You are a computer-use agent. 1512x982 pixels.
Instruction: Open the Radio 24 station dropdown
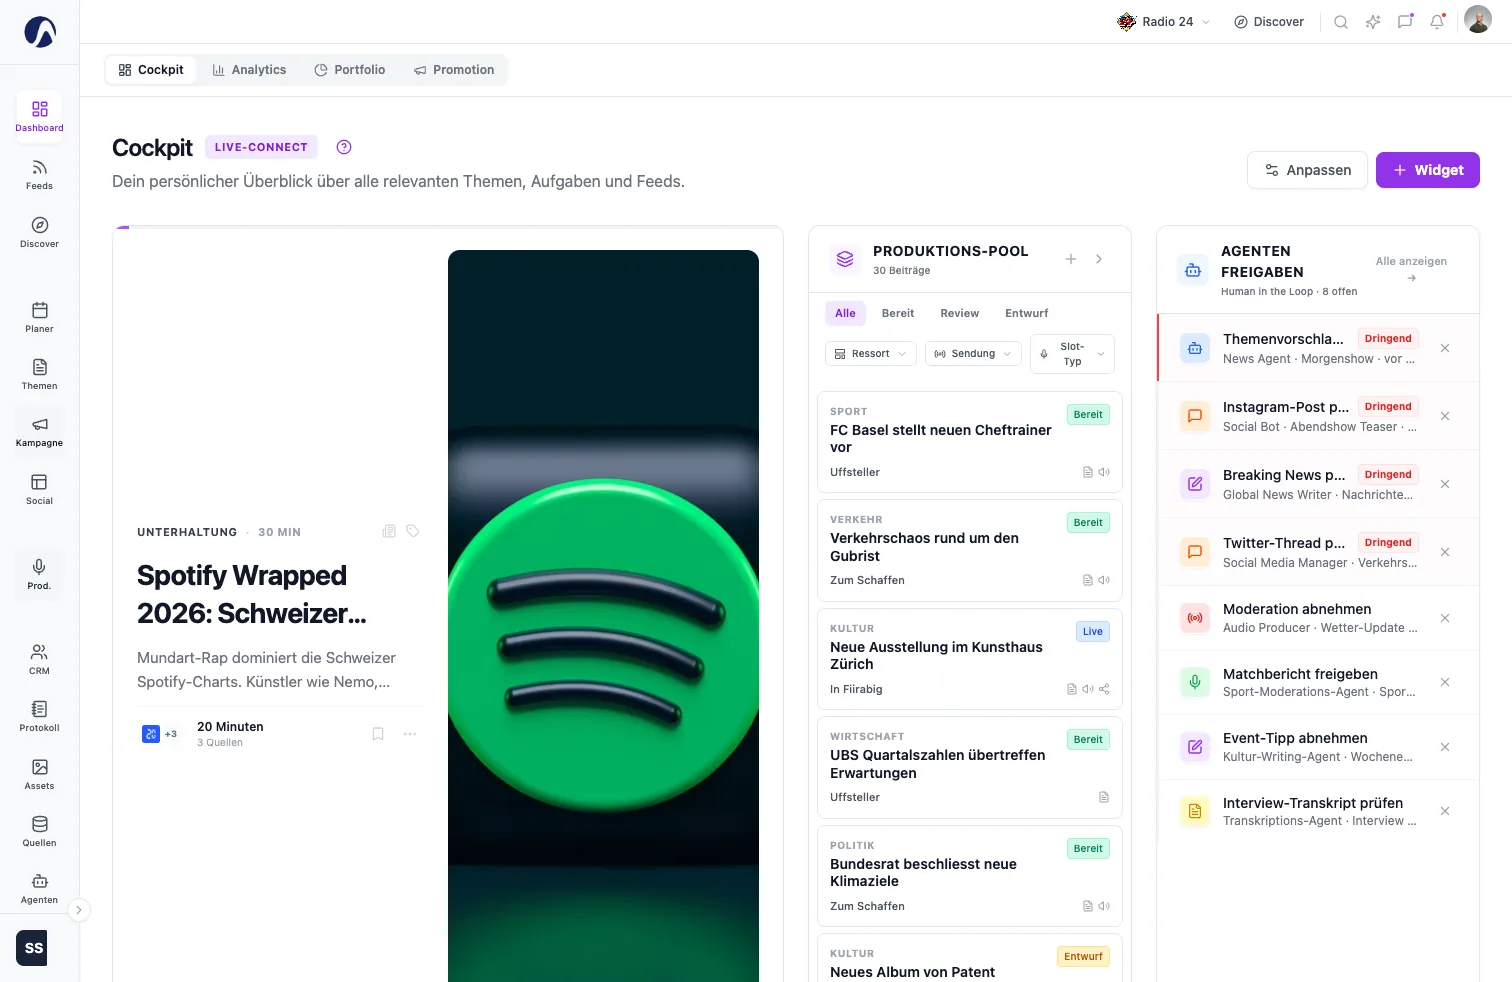(x=1164, y=22)
